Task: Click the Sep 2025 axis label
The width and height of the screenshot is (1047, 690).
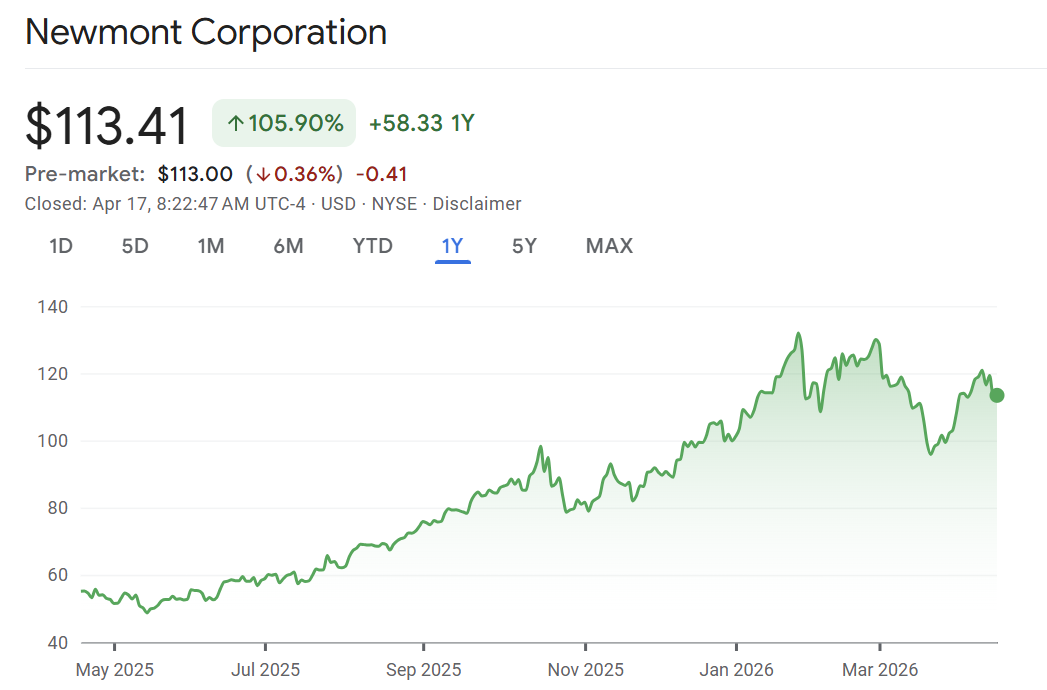Action: click(423, 670)
